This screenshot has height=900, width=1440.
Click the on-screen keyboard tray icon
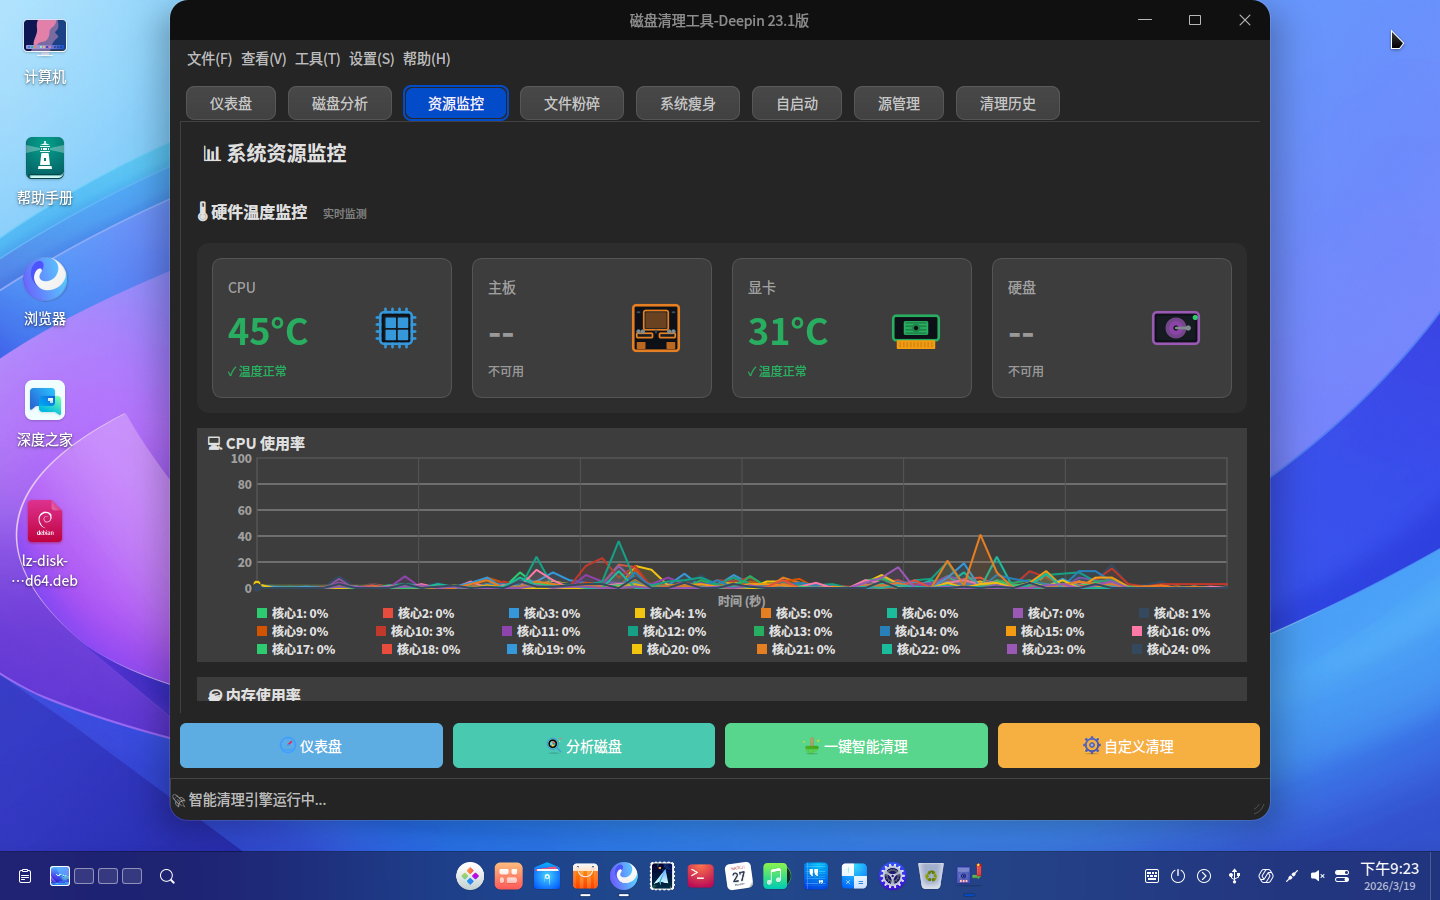point(1152,876)
